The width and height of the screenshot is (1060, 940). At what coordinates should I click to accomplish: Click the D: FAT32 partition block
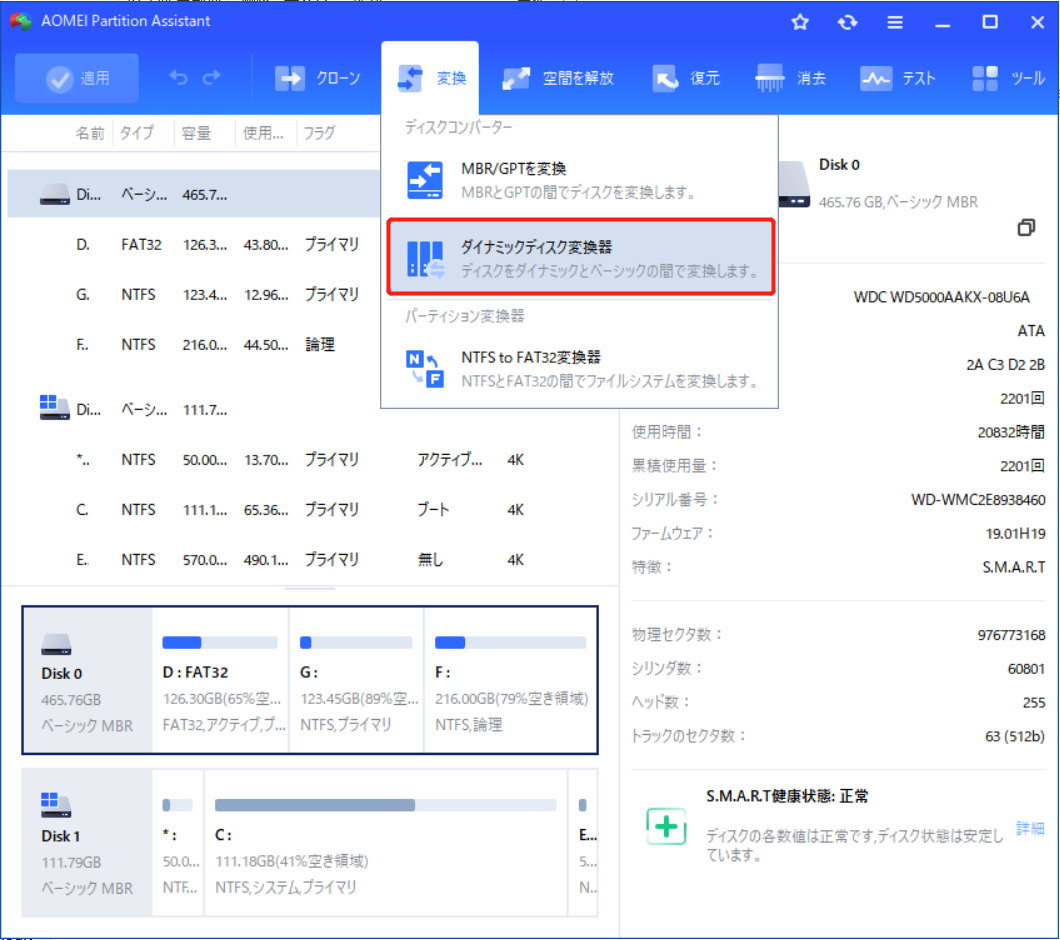(220, 680)
